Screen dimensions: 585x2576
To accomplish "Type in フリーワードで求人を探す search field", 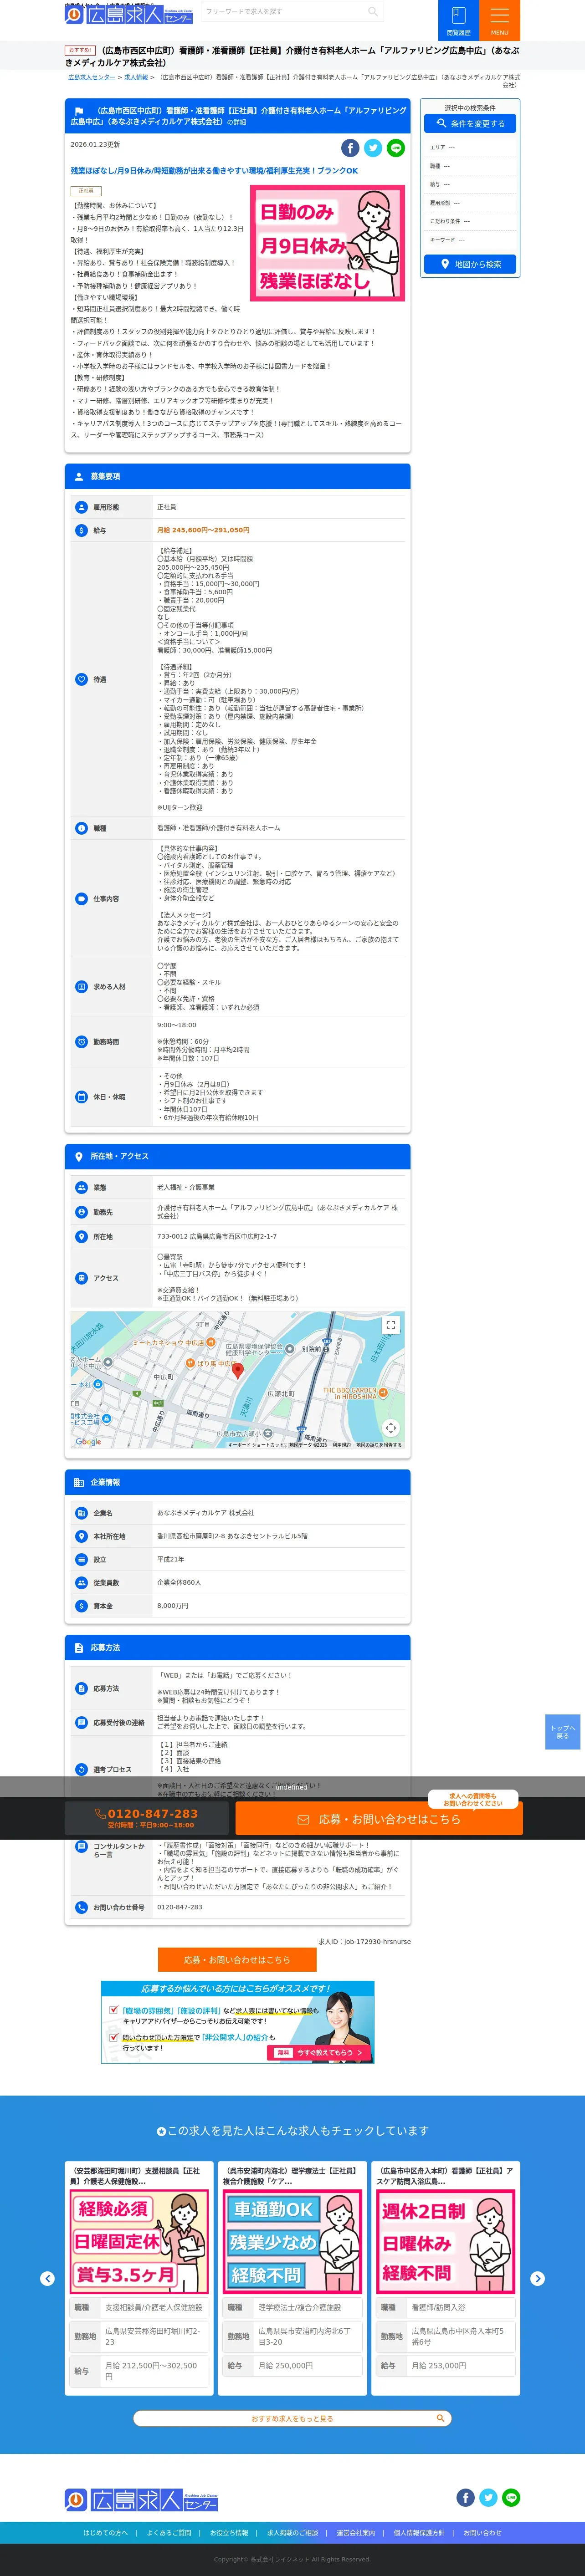I will (283, 12).
